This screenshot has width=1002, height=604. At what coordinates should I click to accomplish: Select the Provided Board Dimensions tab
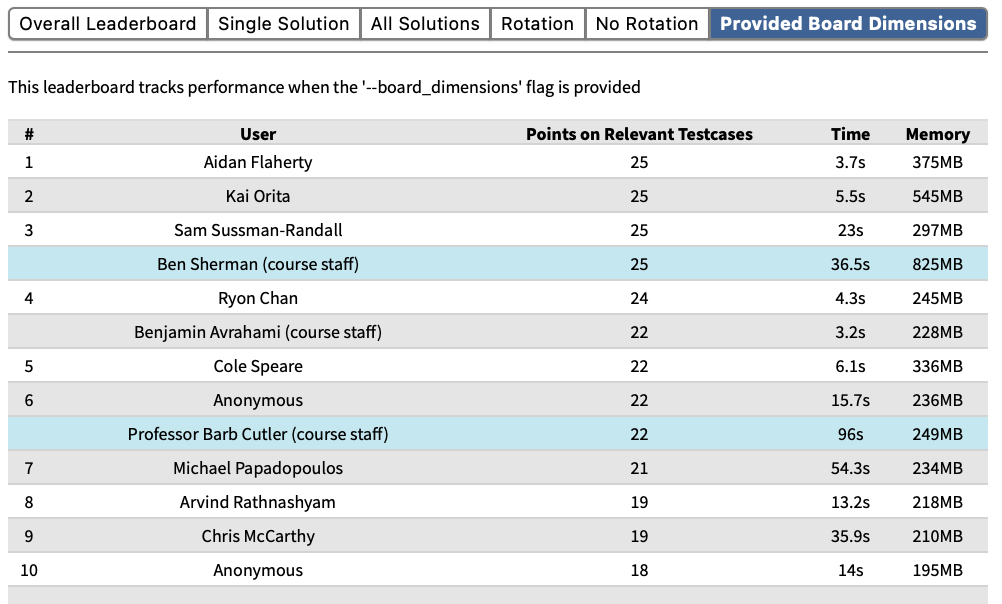coord(848,24)
